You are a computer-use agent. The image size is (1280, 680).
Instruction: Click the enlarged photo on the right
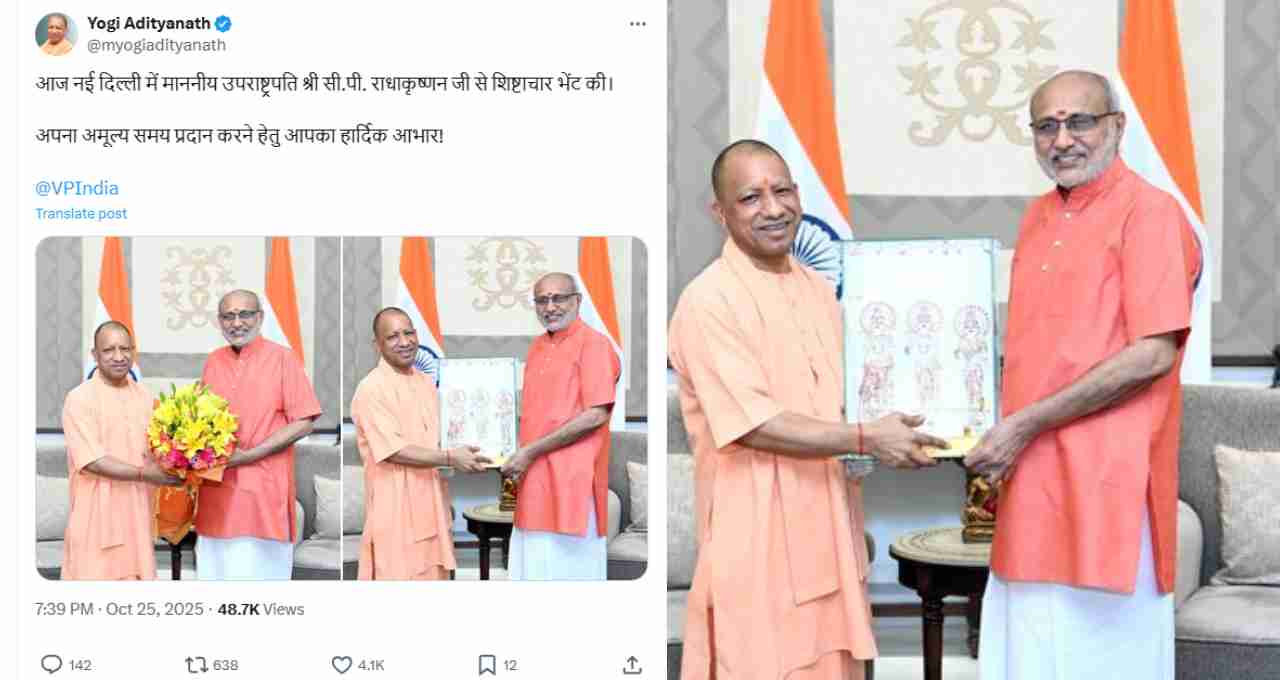click(973, 340)
